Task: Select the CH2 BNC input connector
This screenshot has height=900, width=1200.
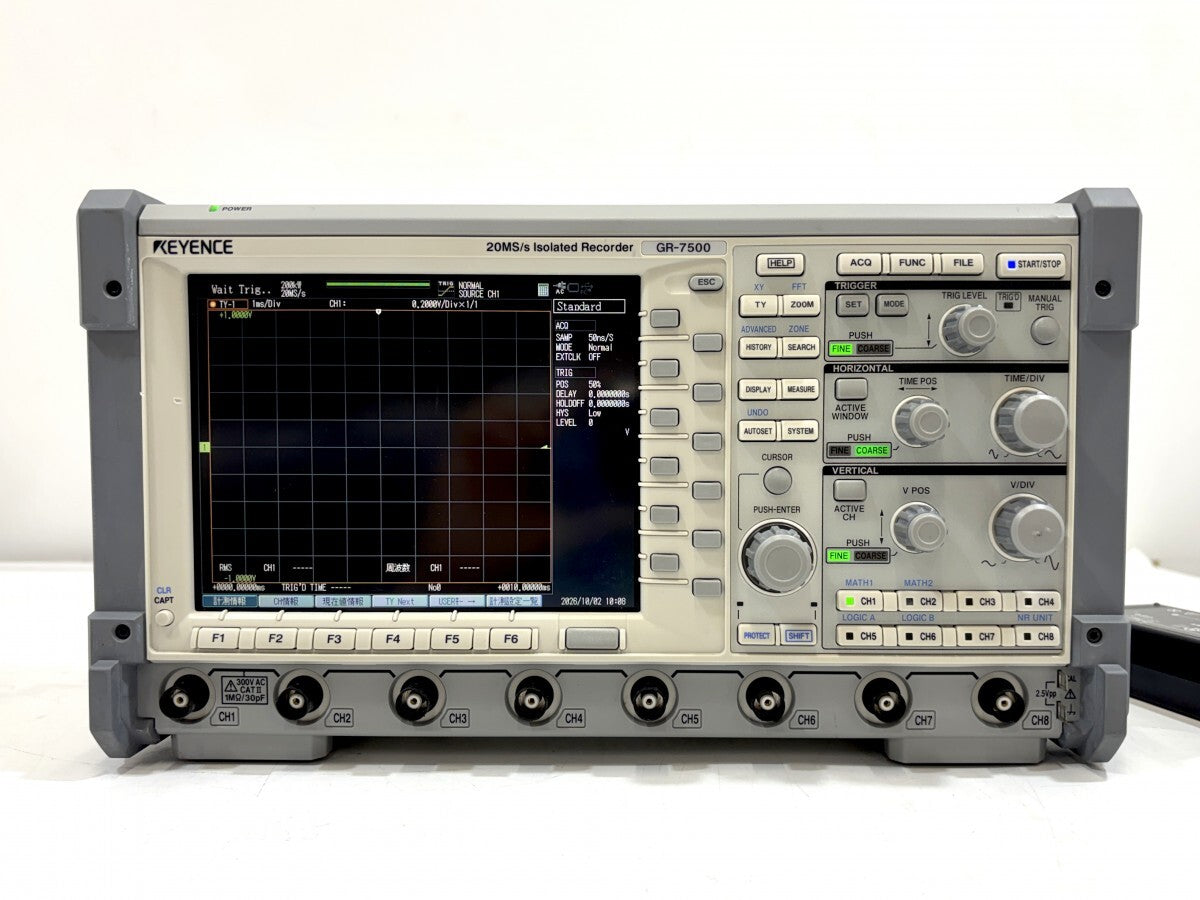Action: click(303, 698)
